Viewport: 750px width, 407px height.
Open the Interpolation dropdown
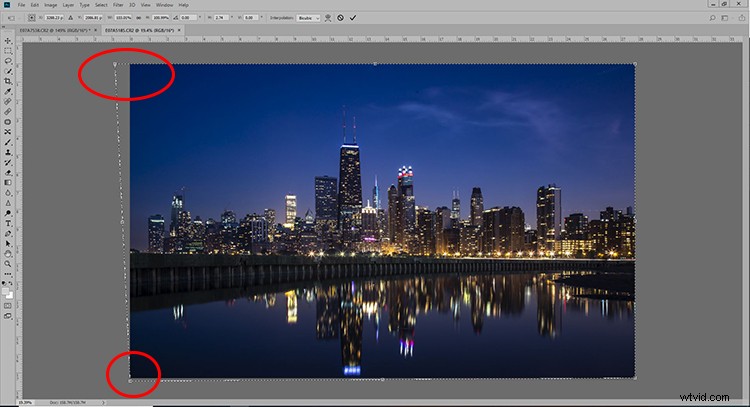click(x=308, y=18)
